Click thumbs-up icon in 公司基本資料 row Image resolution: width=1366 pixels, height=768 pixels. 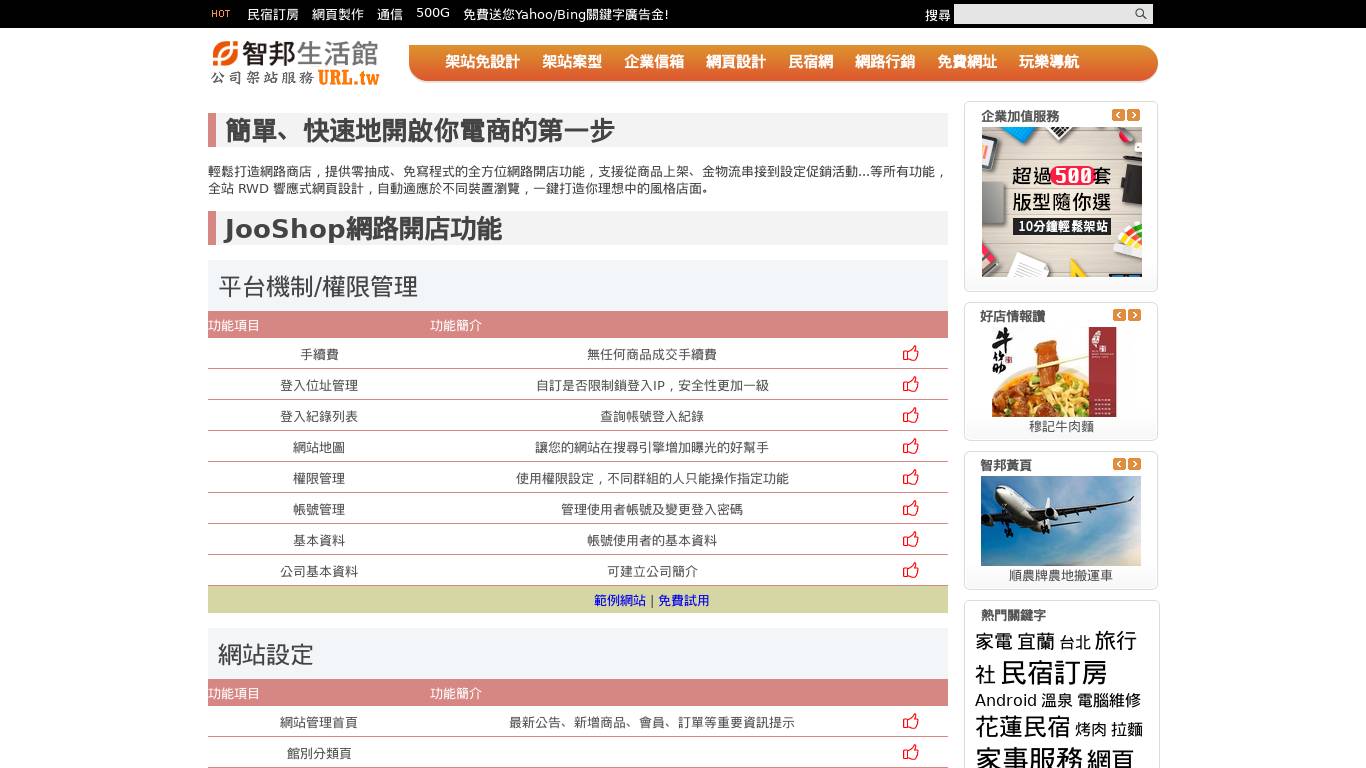pyautogui.click(x=910, y=570)
